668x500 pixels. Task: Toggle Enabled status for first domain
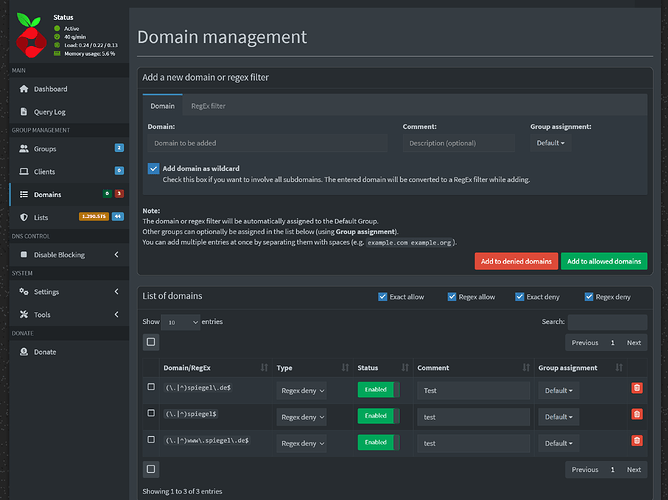click(x=378, y=390)
